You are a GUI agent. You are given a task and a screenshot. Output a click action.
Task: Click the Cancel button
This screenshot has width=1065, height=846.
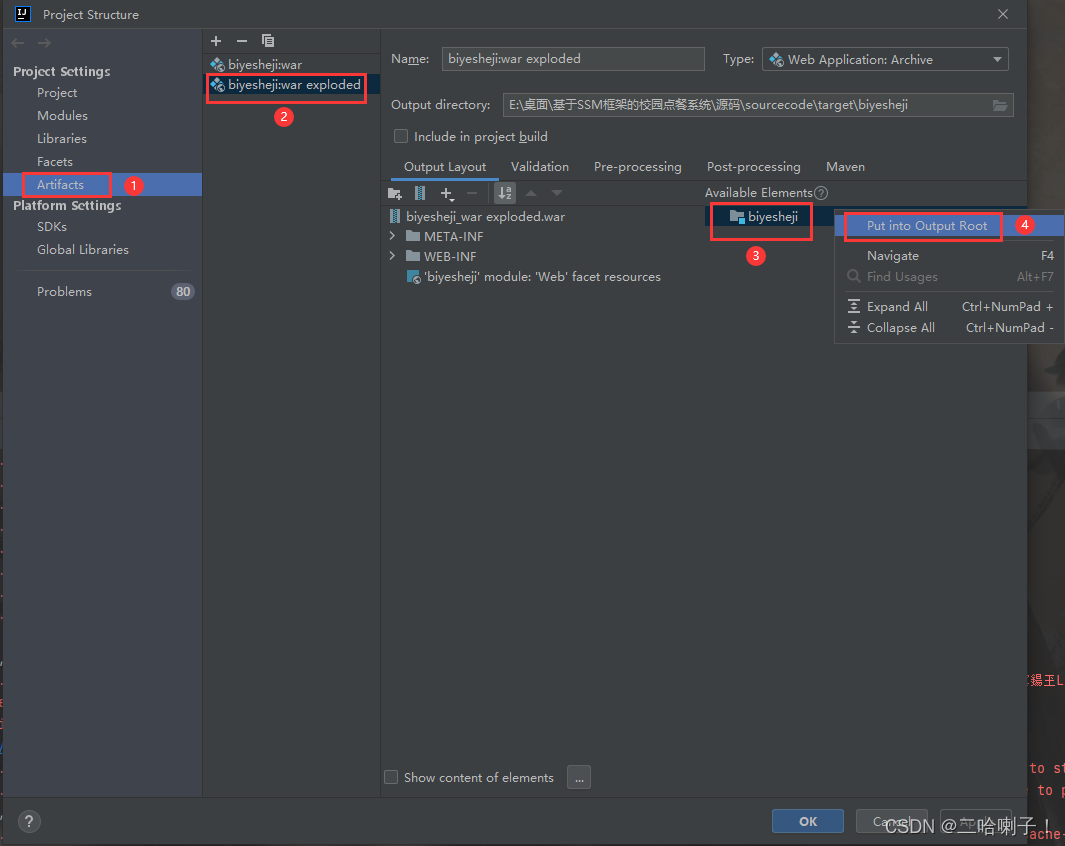coord(891,822)
